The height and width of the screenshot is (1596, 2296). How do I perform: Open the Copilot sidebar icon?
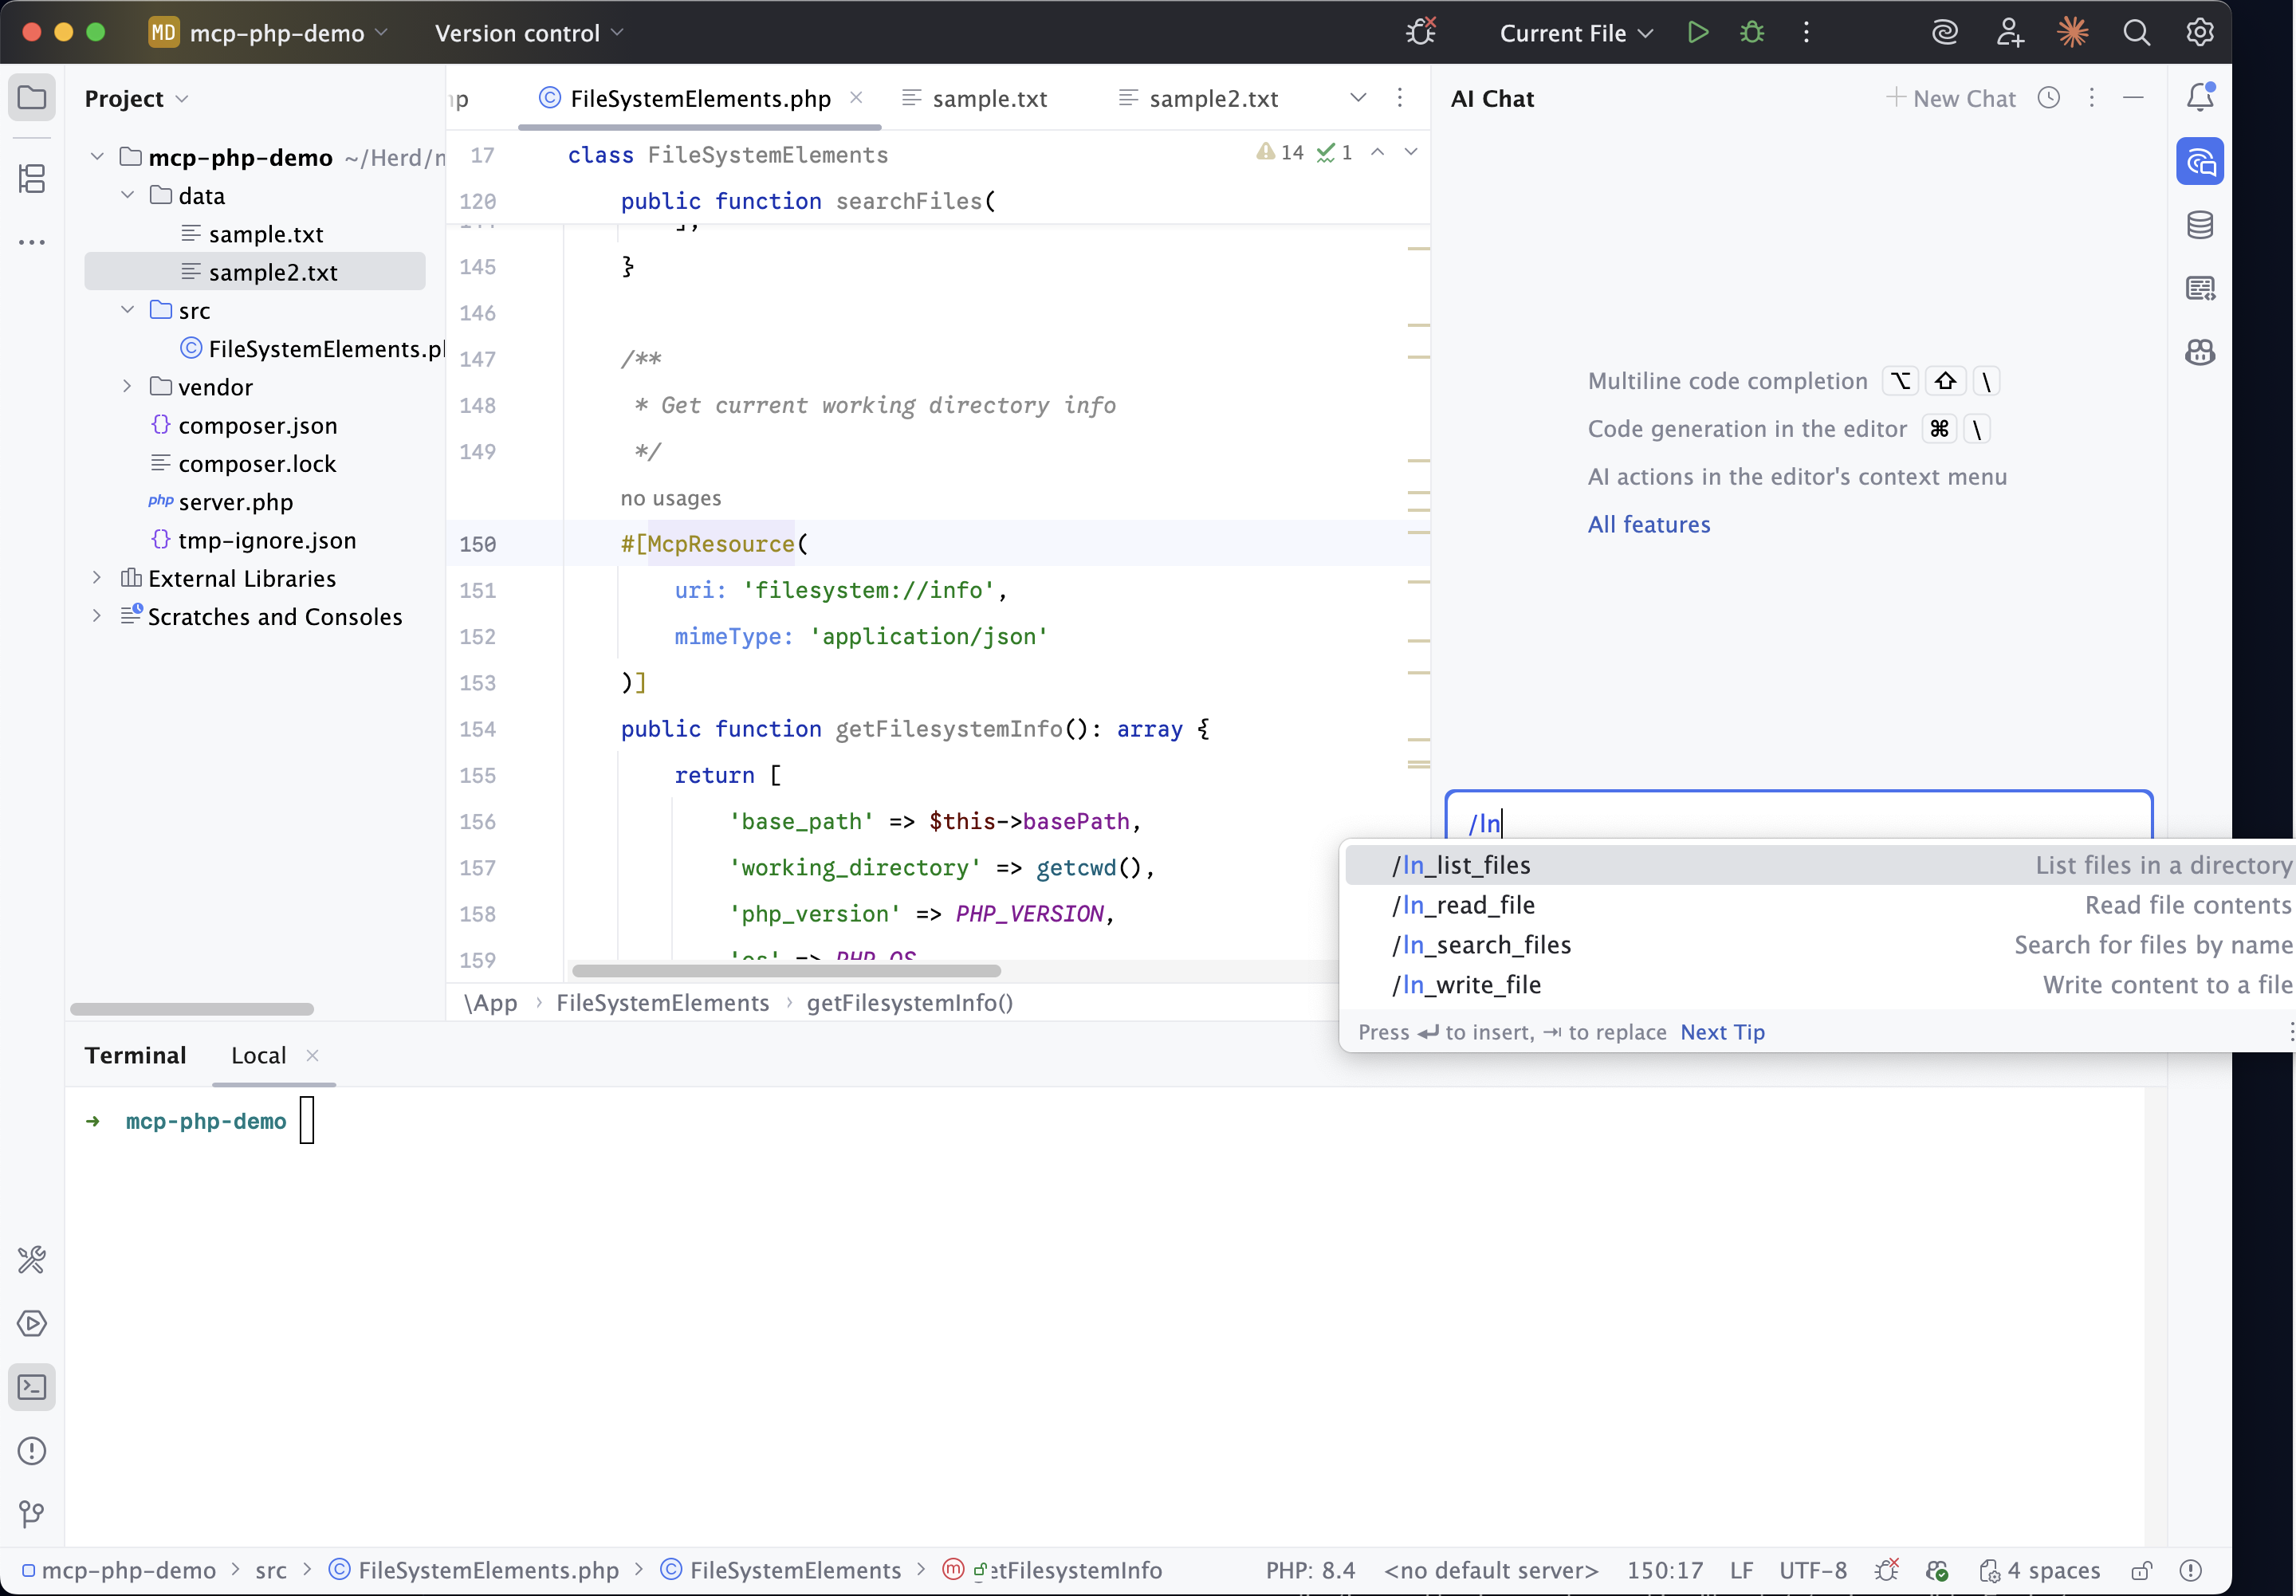tap(2200, 352)
